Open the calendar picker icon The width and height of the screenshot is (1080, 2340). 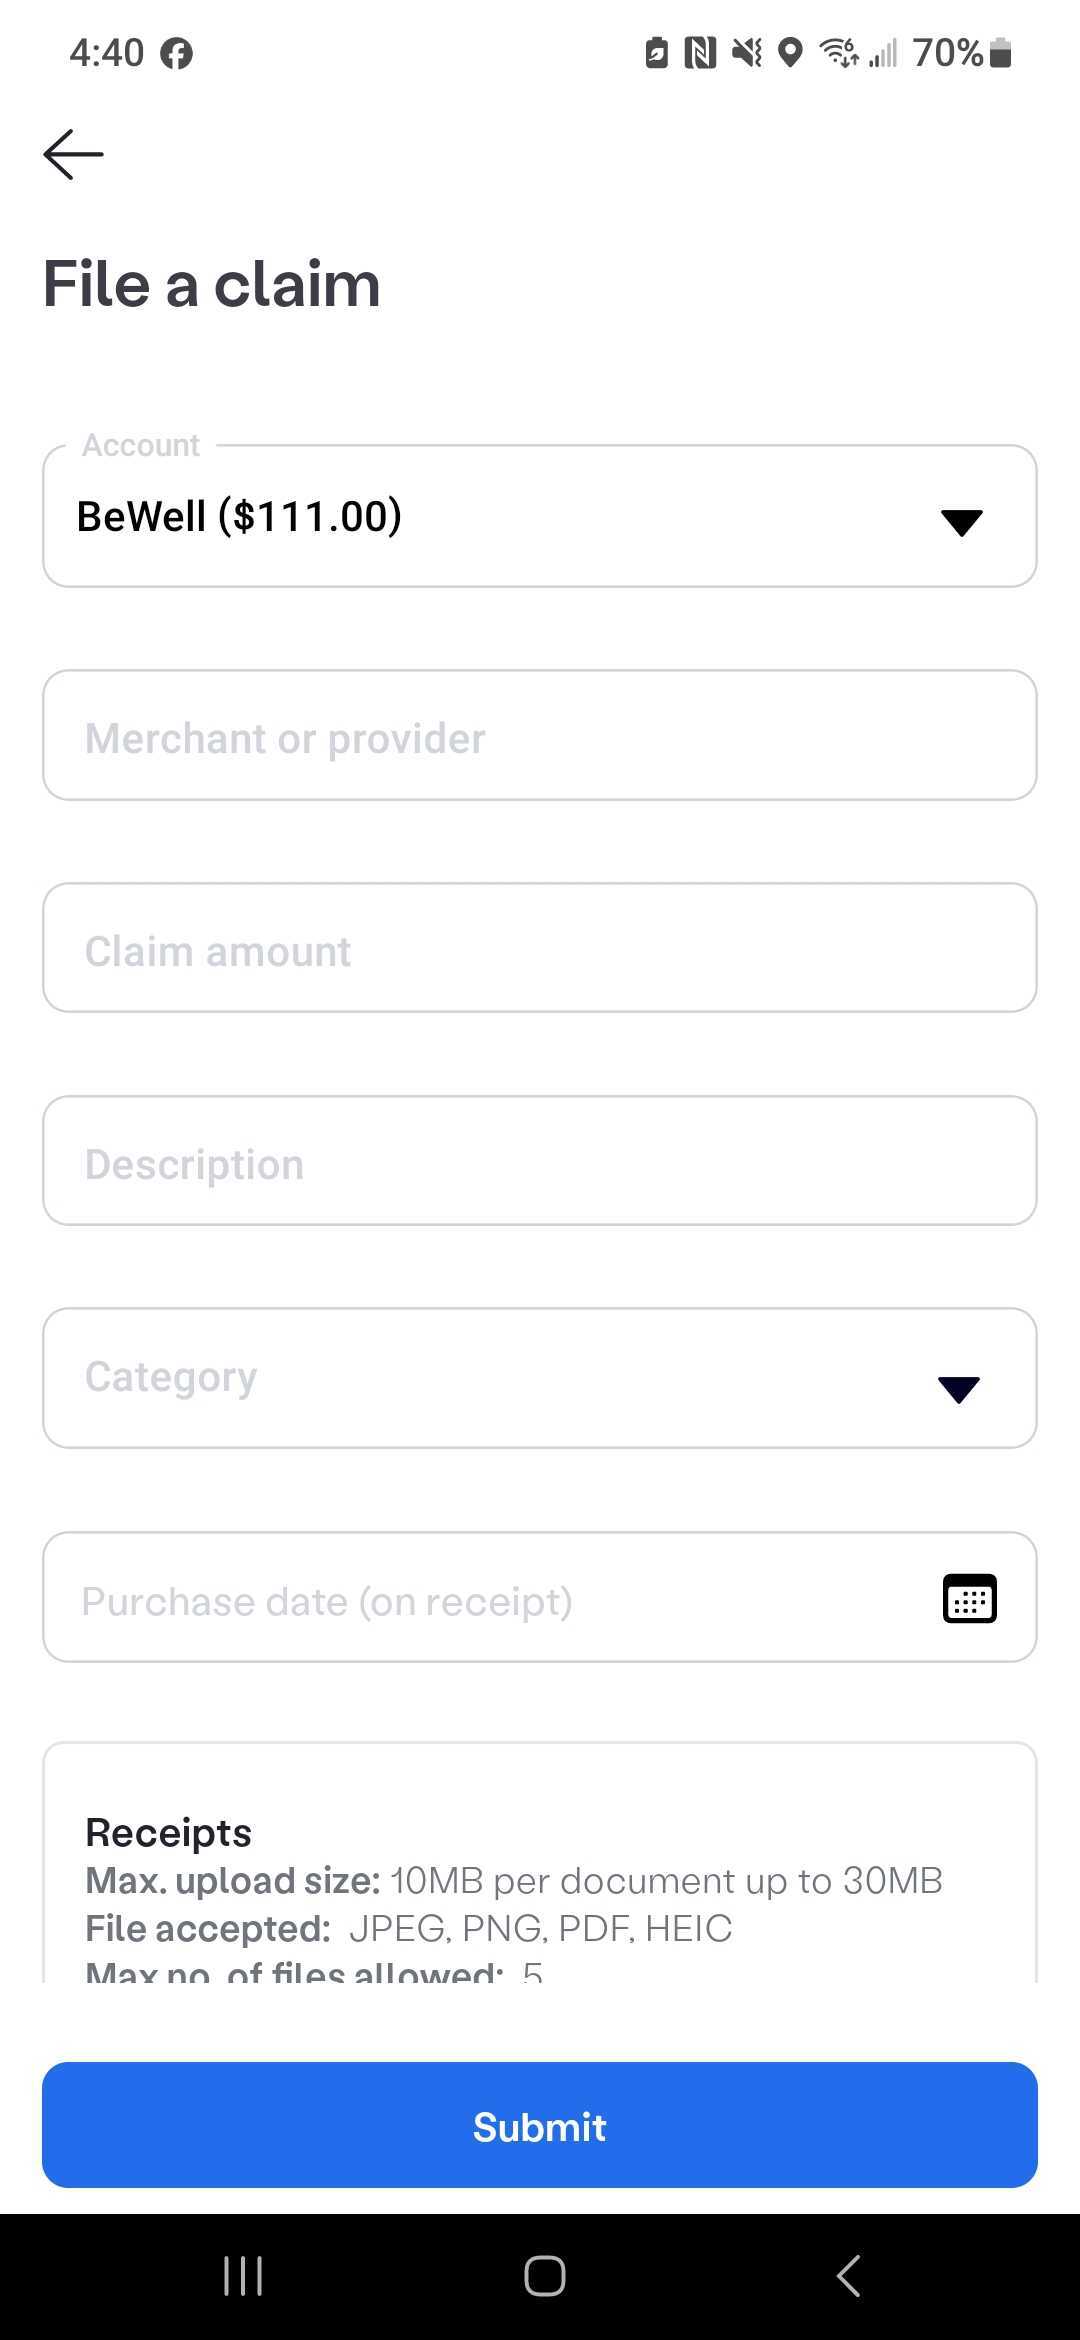[969, 1598]
